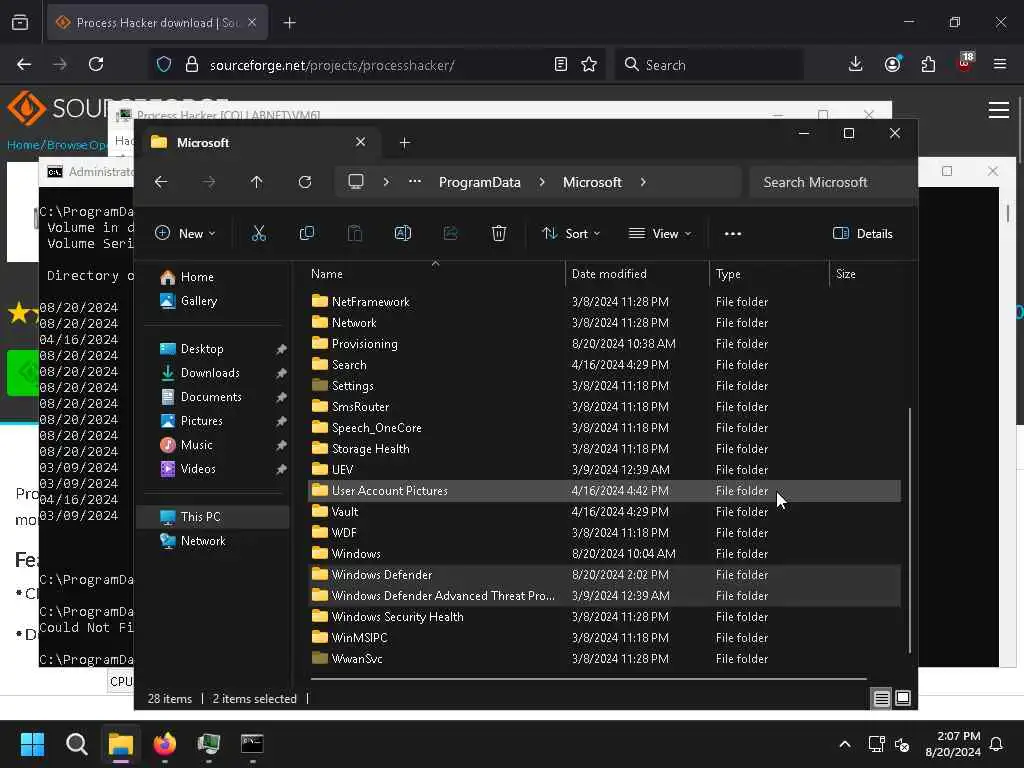Screen dimensions: 1024x768
Task: Select the SmsRouter folder
Action: [x=604, y=407]
